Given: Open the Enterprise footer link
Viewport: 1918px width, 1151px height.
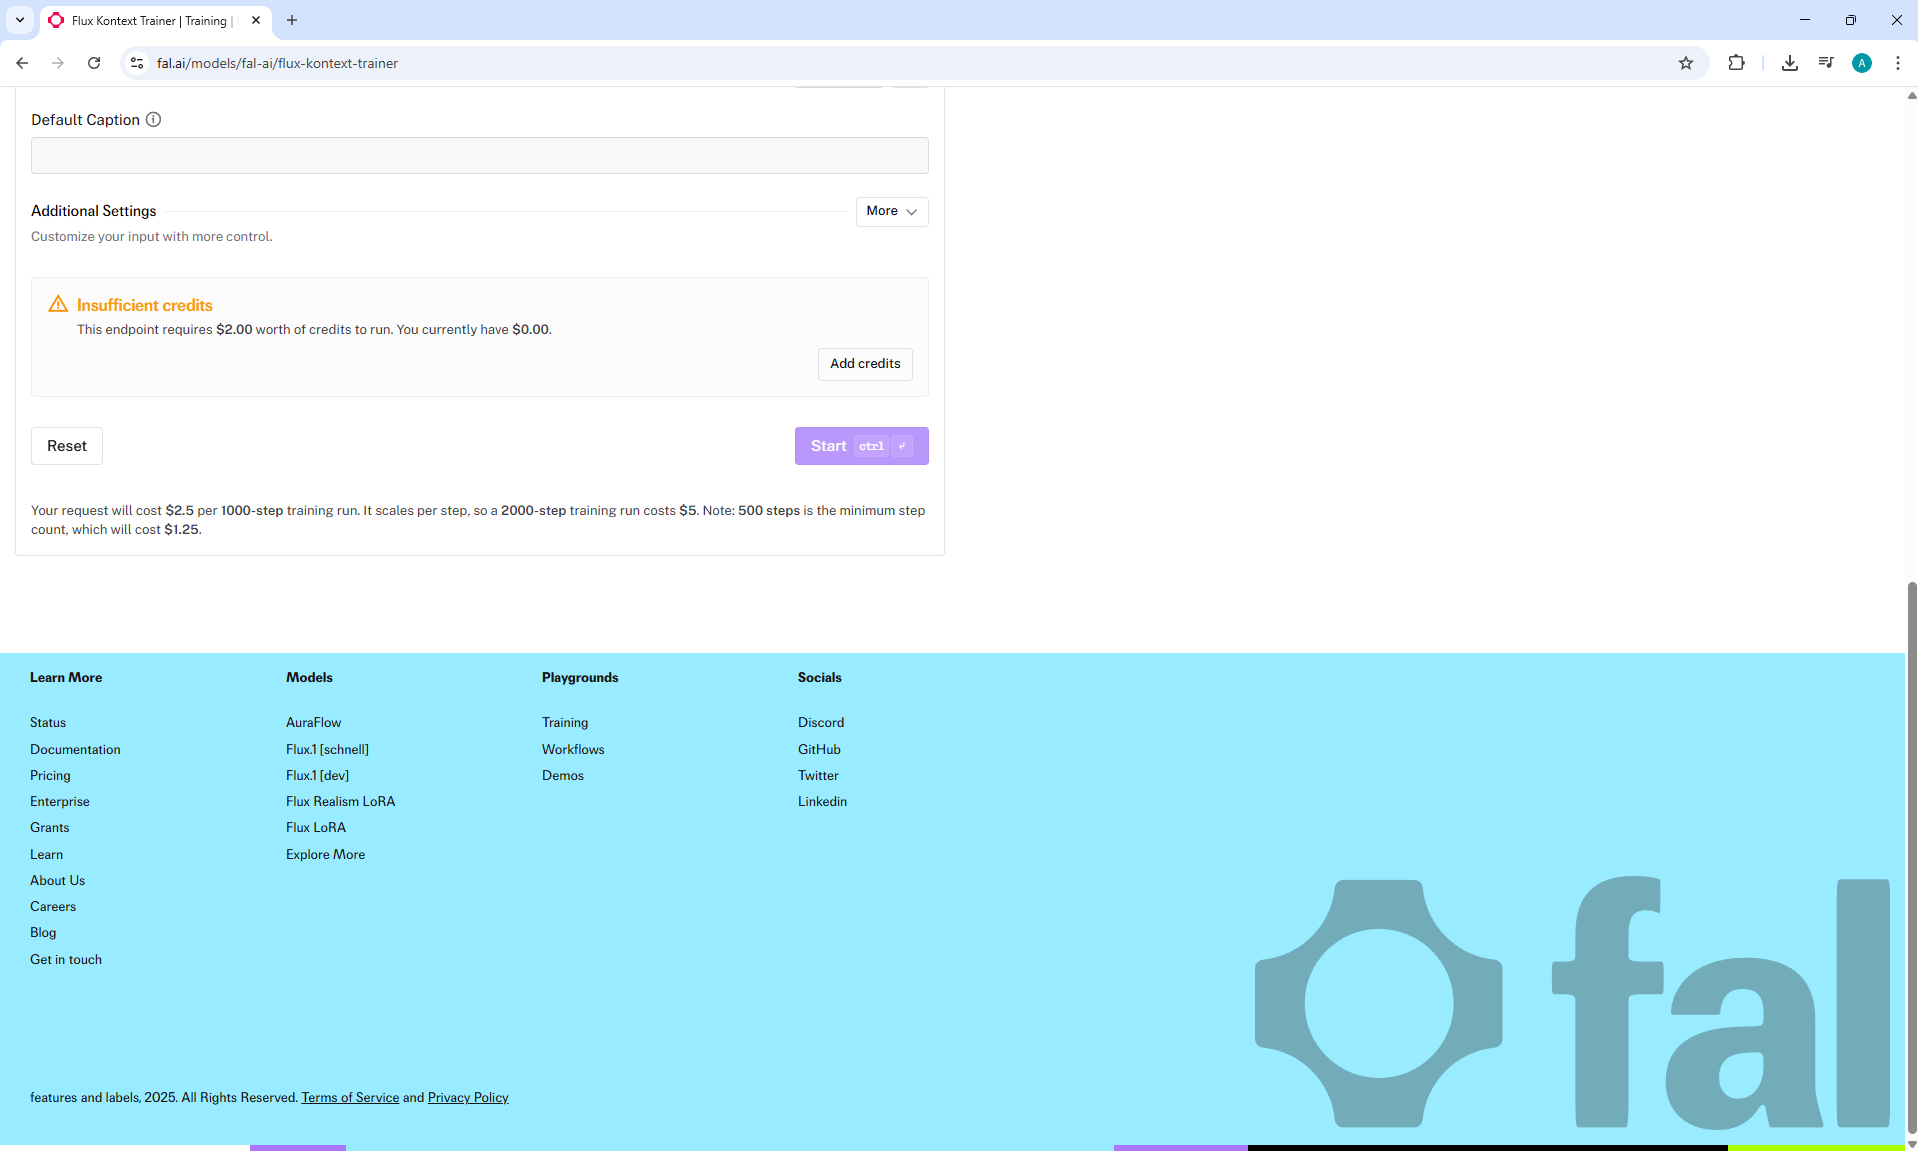Looking at the screenshot, I should (60, 801).
